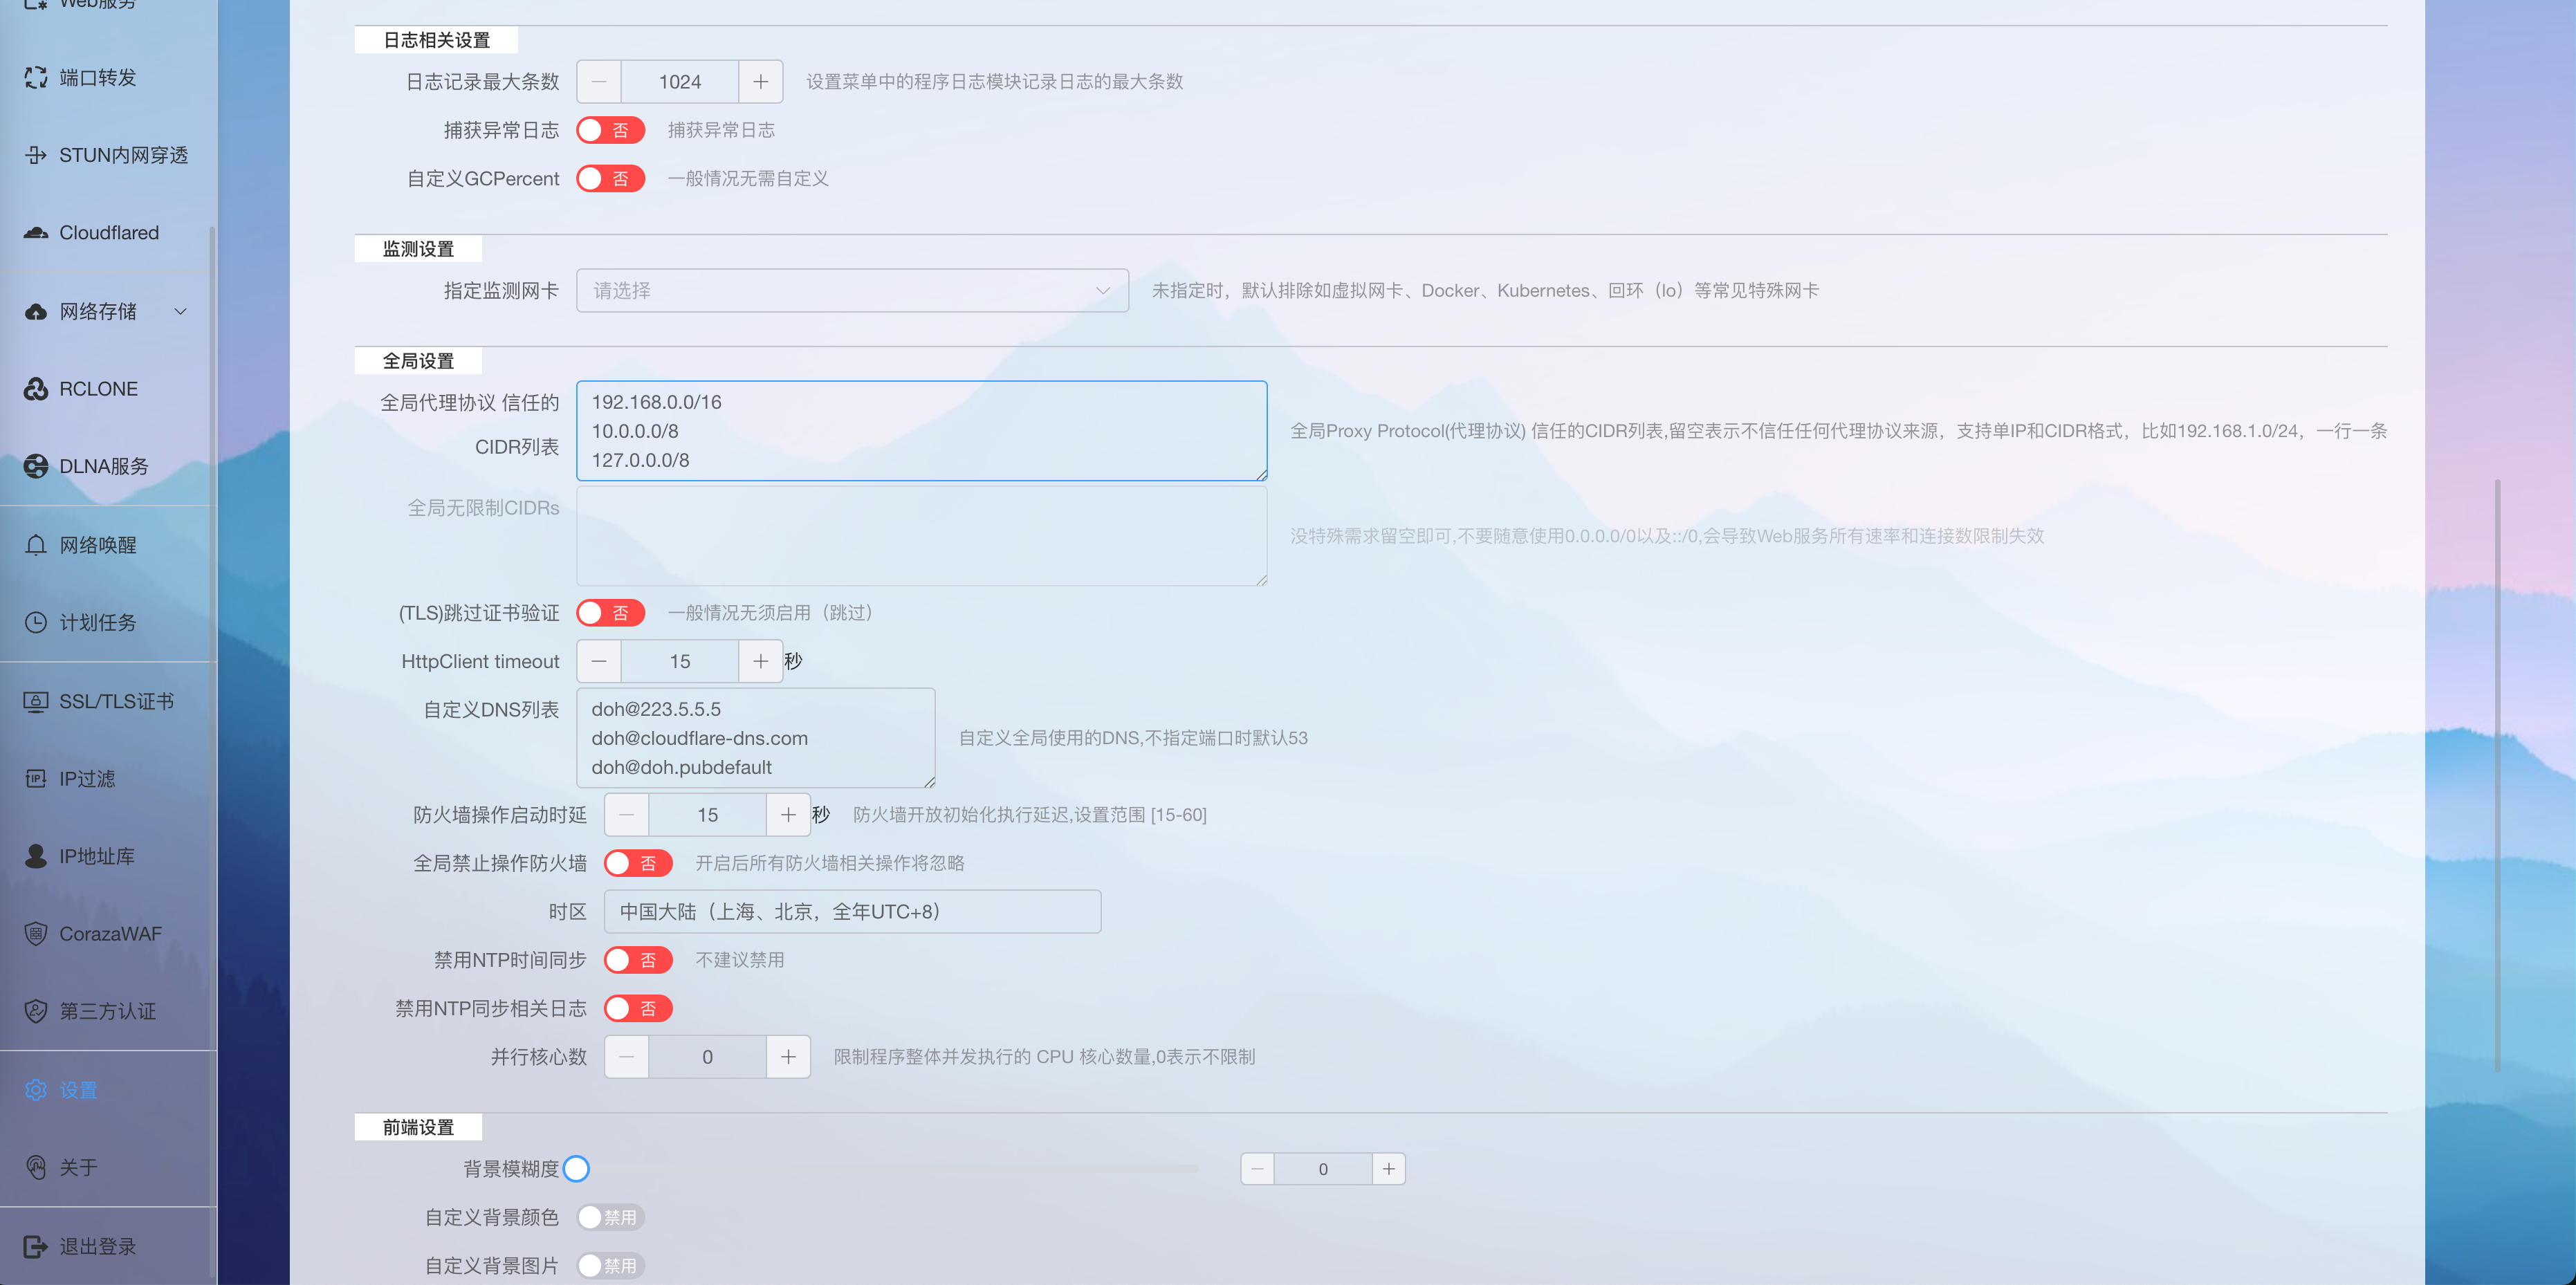Image resolution: width=2576 pixels, height=1285 pixels.
Task: Increase 日志记录最大条数 with plus button
Action: (x=760, y=82)
